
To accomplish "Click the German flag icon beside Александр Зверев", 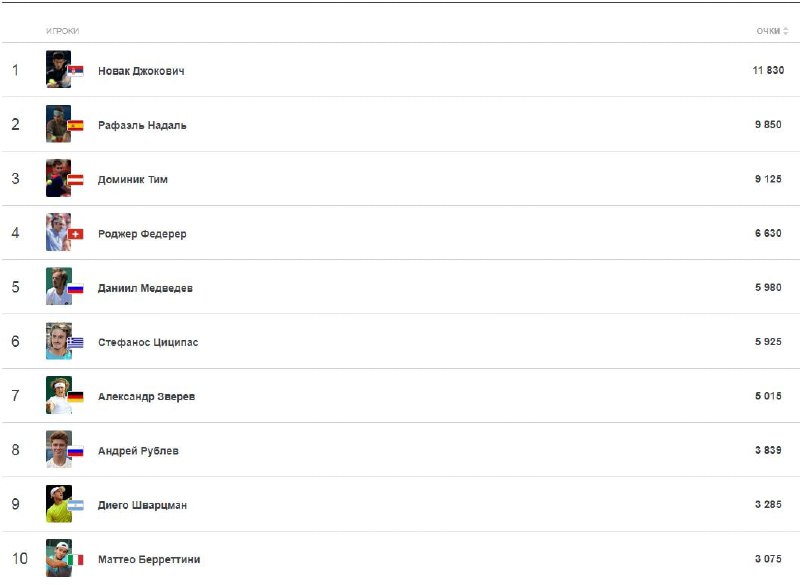I will coord(76,397).
